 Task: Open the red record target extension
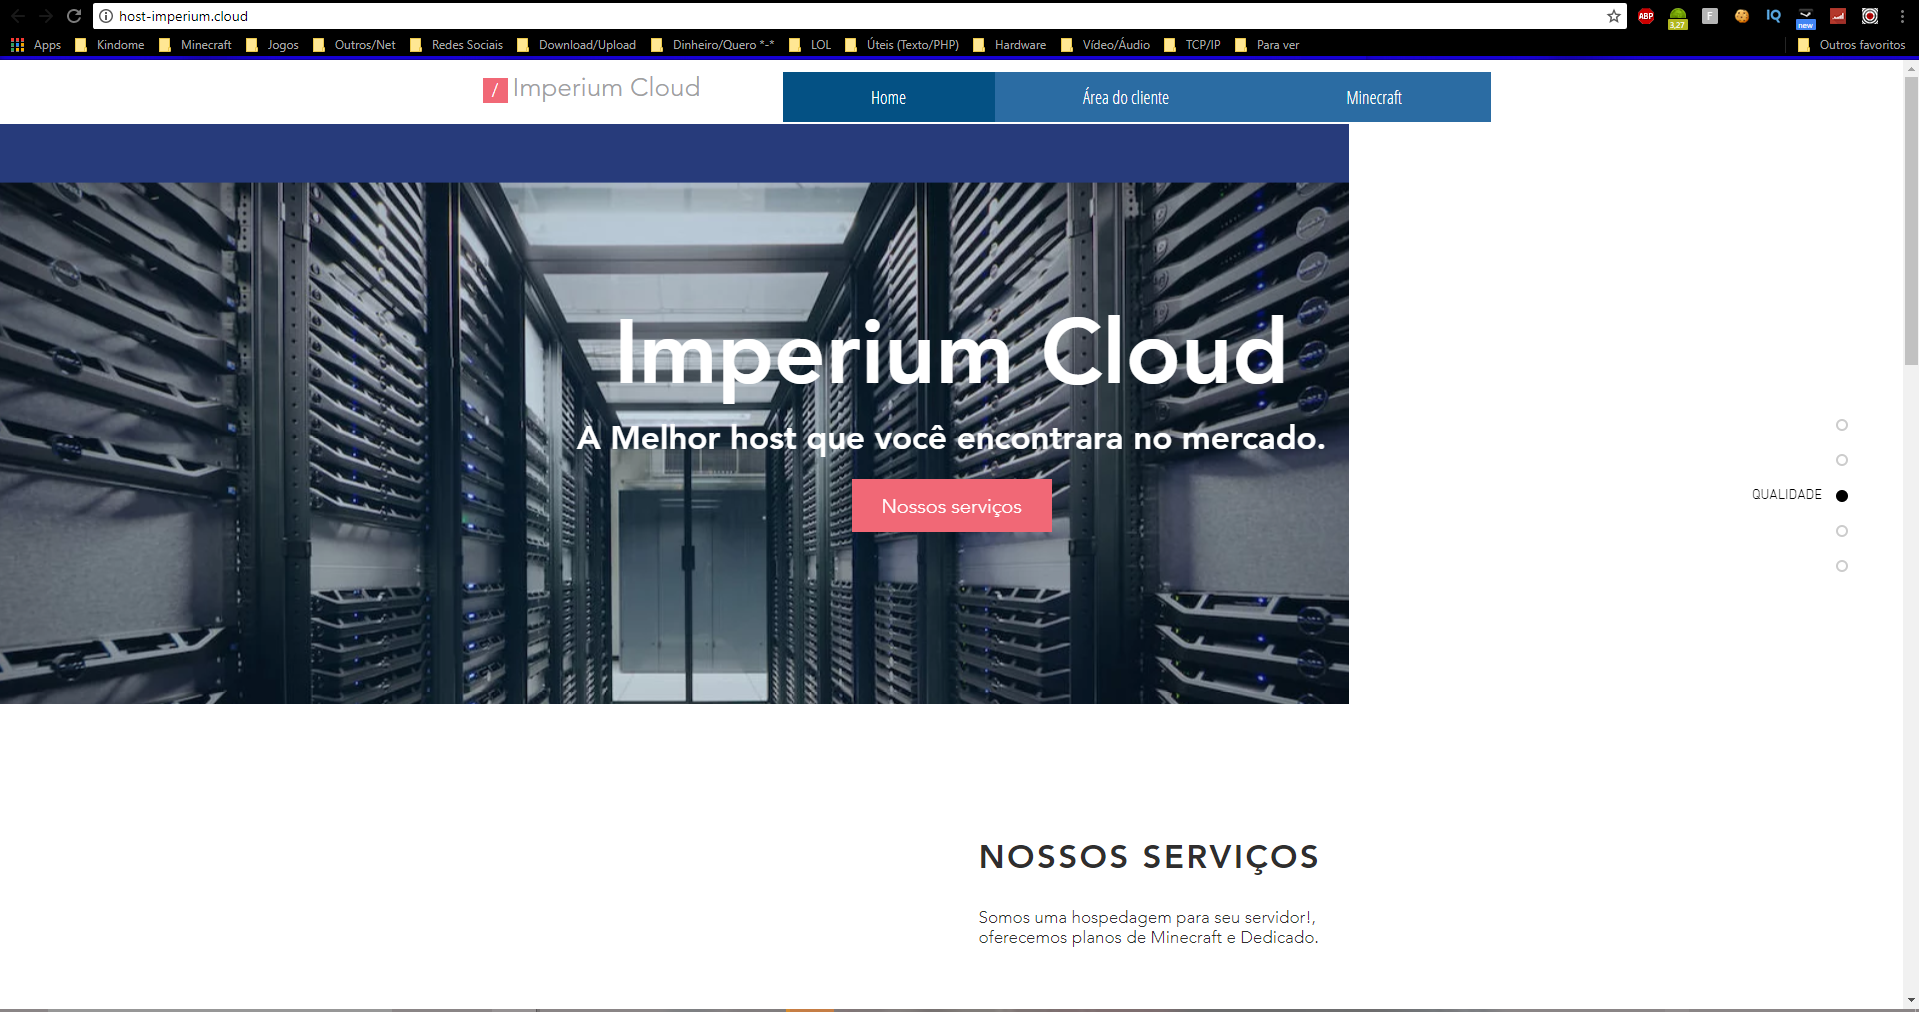coord(1870,16)
